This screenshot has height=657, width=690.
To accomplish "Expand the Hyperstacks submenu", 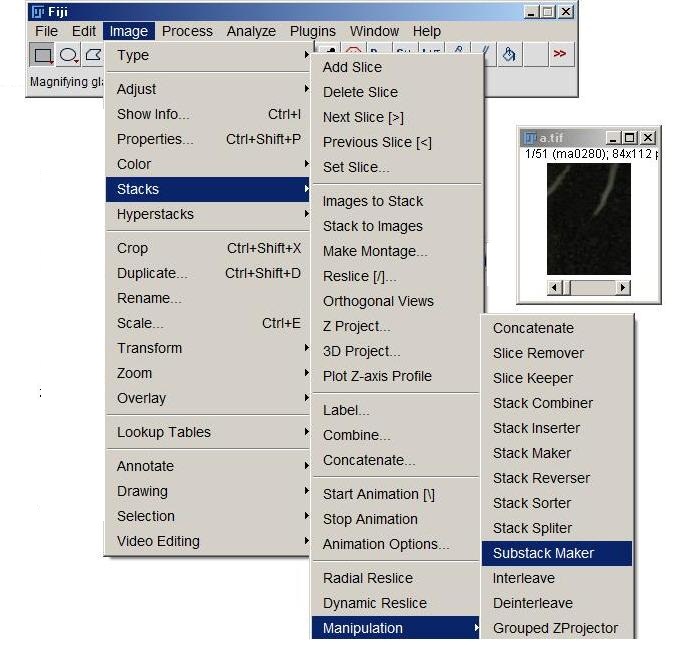I will 208,214.
